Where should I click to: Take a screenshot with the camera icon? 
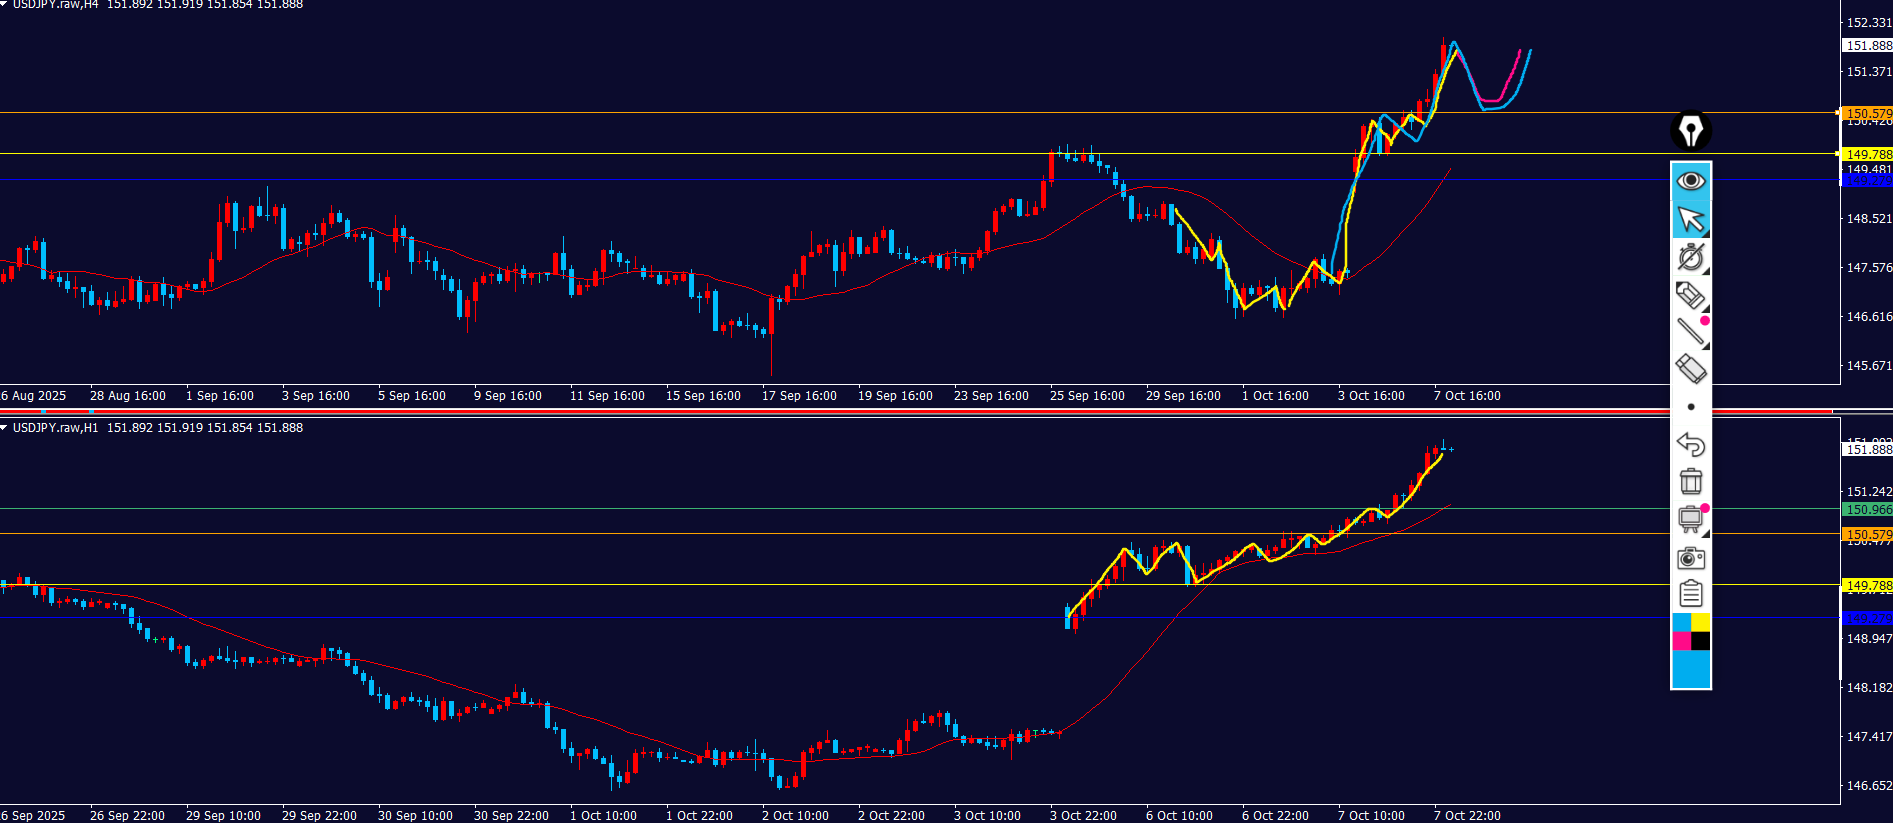tap(1690, 557)
